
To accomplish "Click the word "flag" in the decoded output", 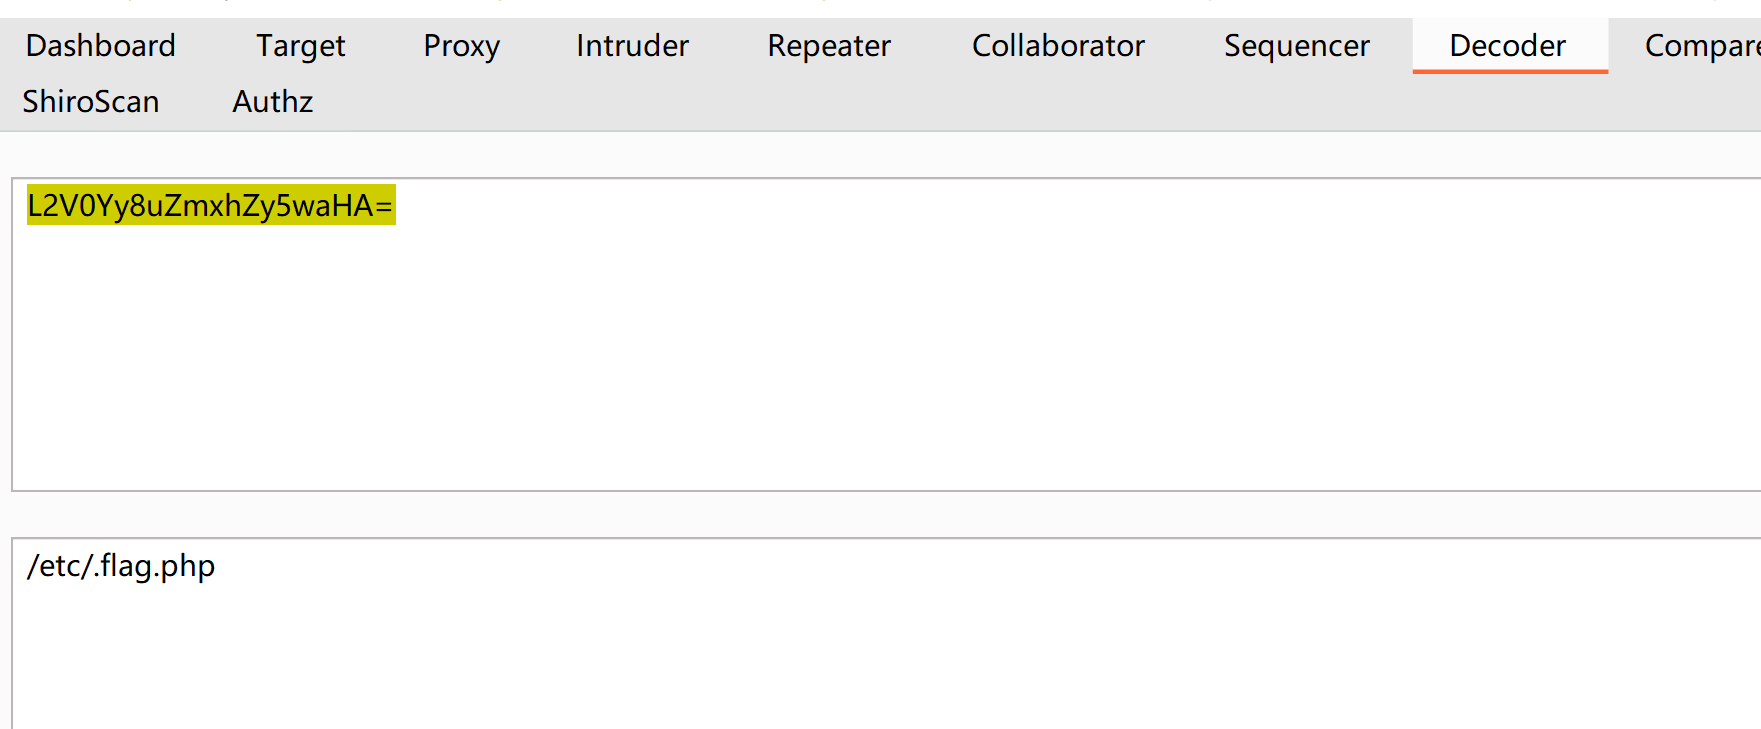I will (126, 567).
